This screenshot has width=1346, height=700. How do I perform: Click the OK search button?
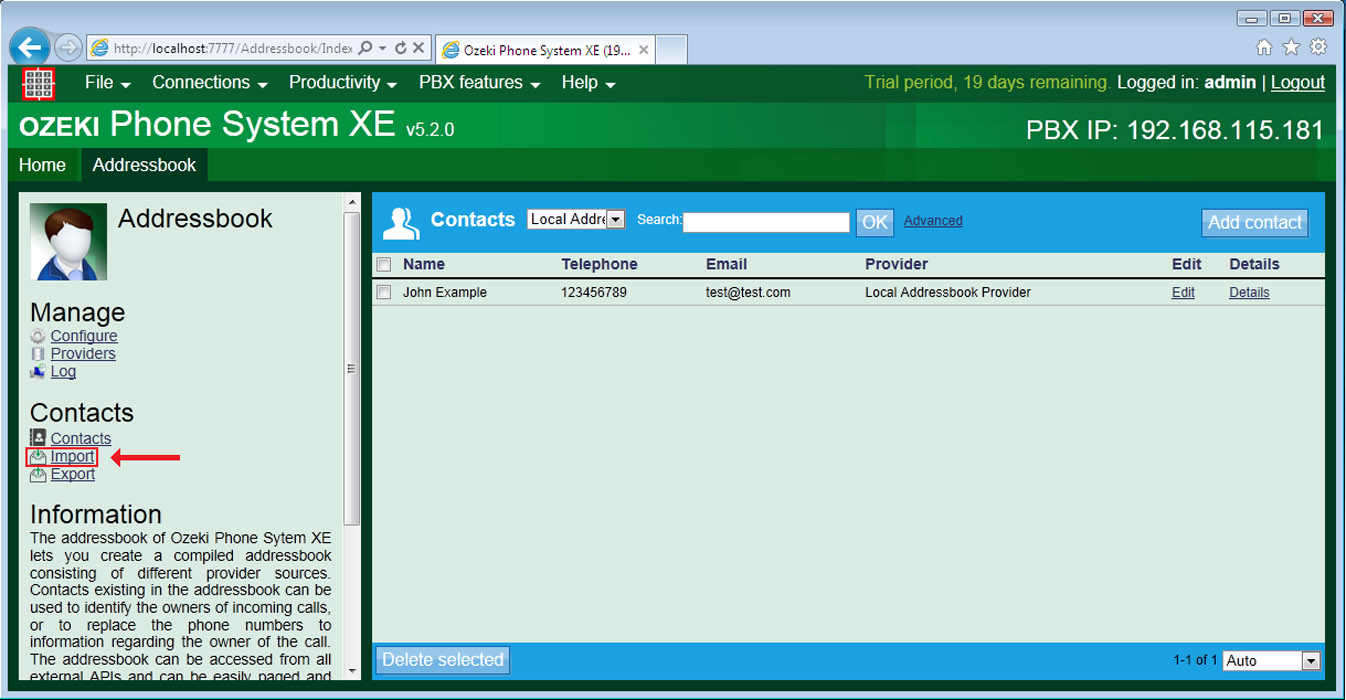[x=875, y=222]
